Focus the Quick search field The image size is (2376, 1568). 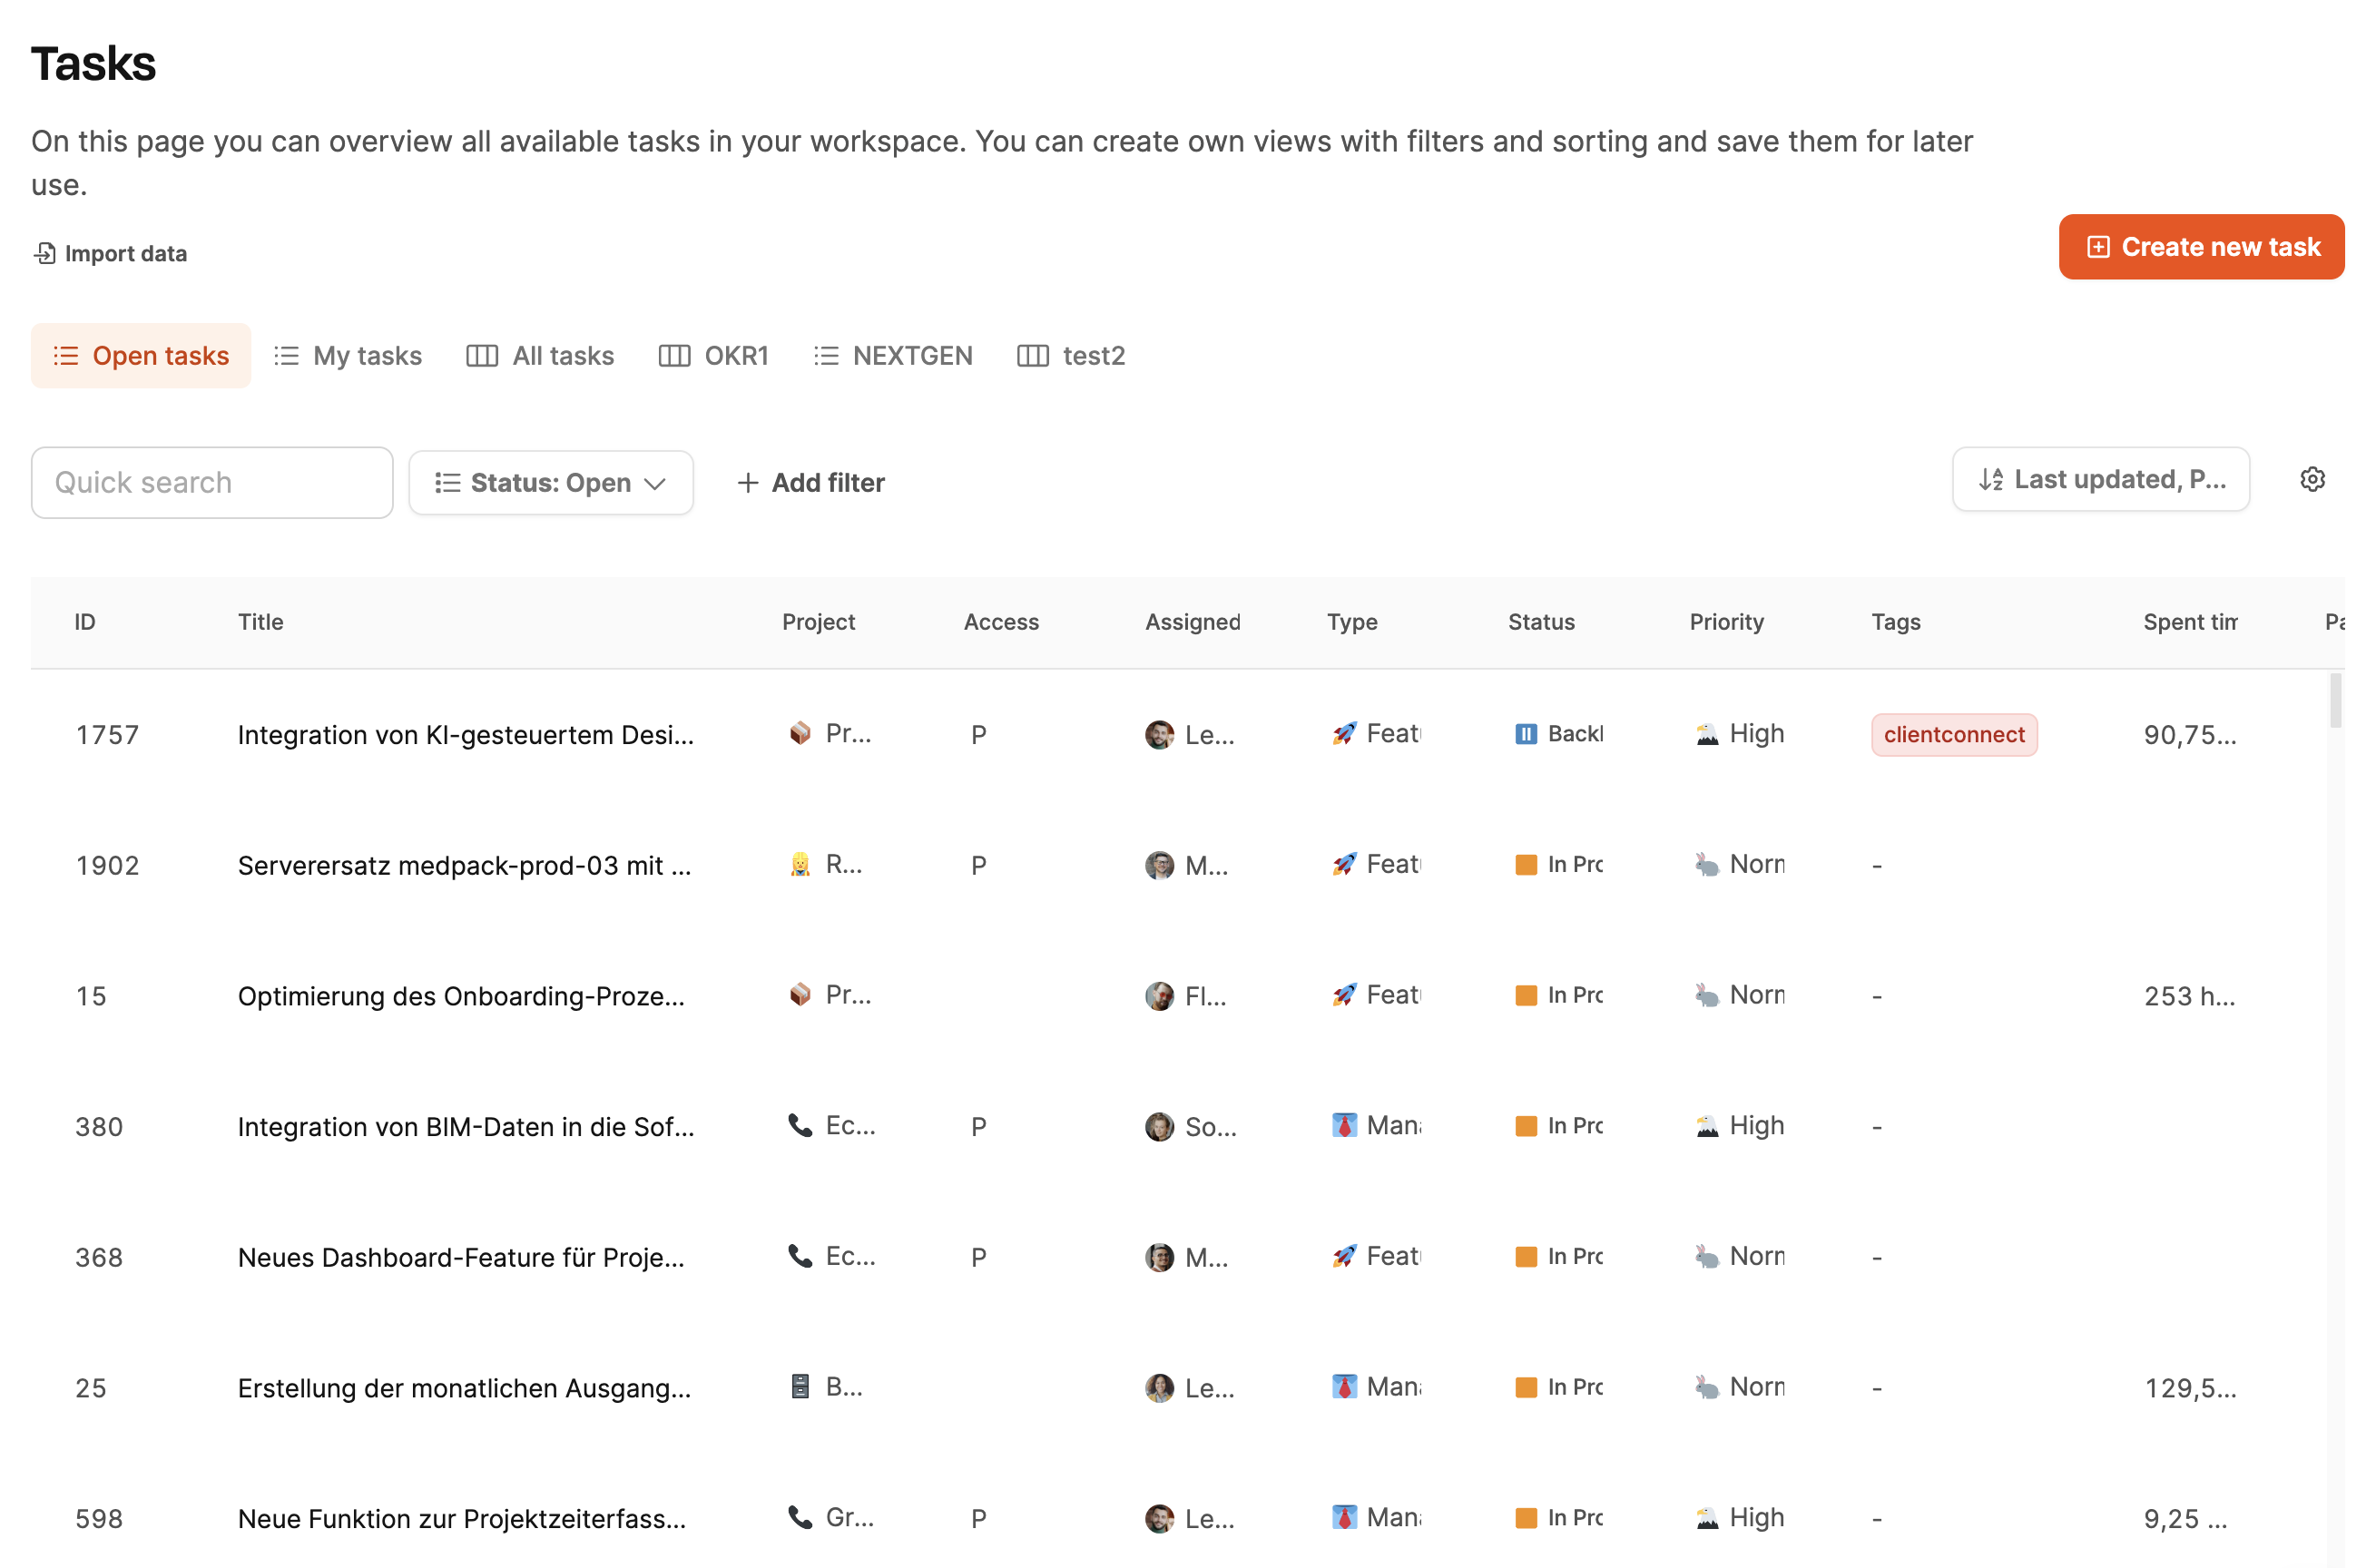pyautogui.click(x=212, y=483)
